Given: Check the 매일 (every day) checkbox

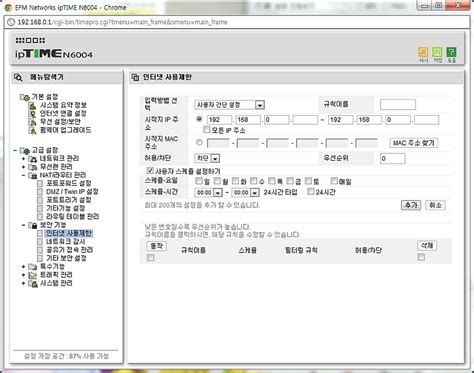Looking at the screenshot, I should [334, 181].
